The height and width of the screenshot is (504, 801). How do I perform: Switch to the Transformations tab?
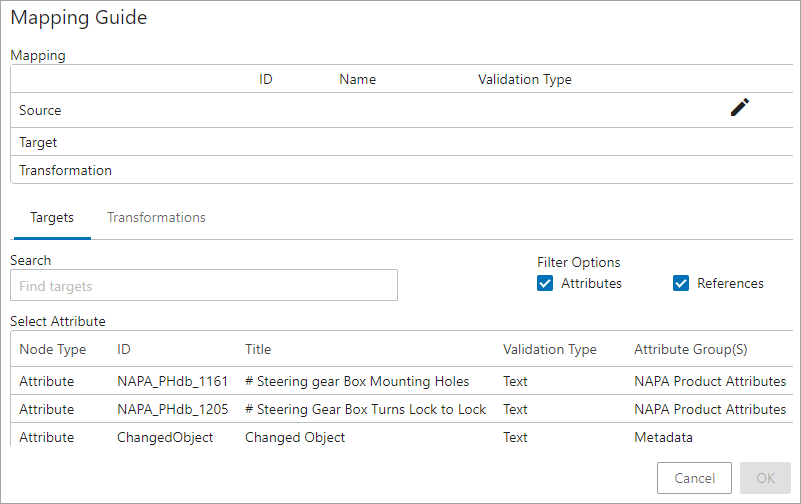(x=156, y=218)
